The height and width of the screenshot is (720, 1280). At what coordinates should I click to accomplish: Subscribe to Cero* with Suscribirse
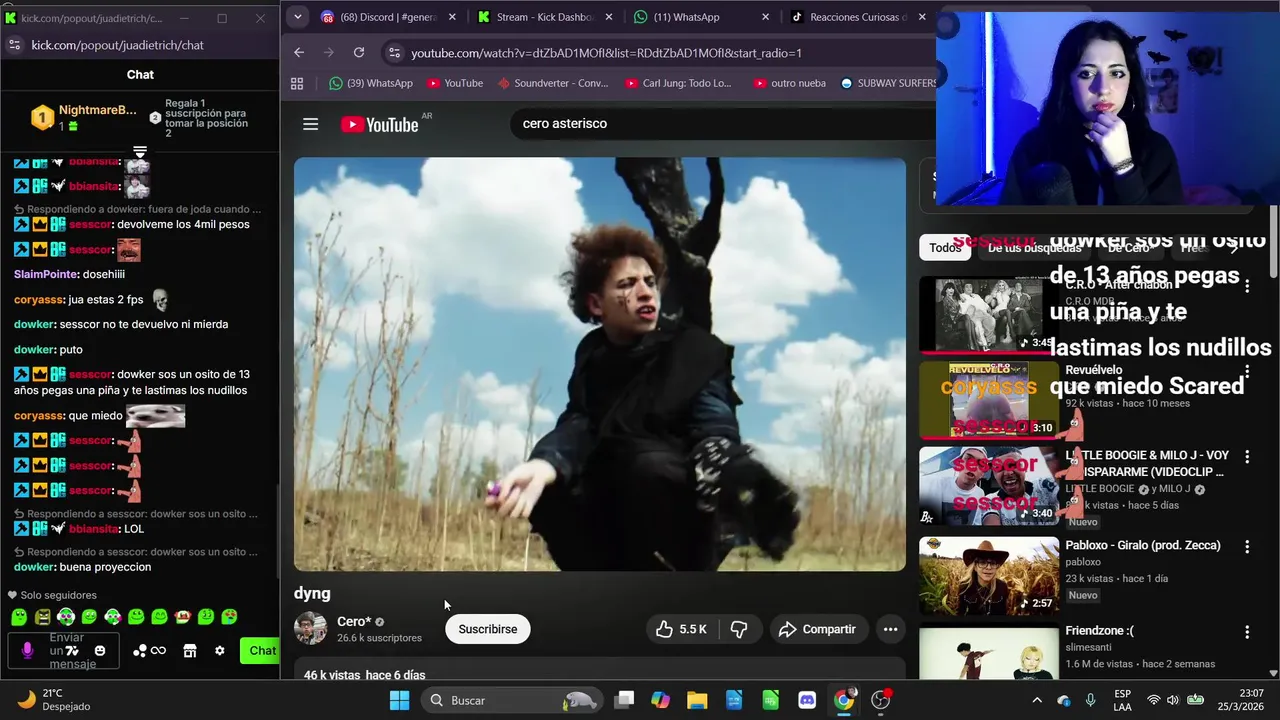pos(488,629)
